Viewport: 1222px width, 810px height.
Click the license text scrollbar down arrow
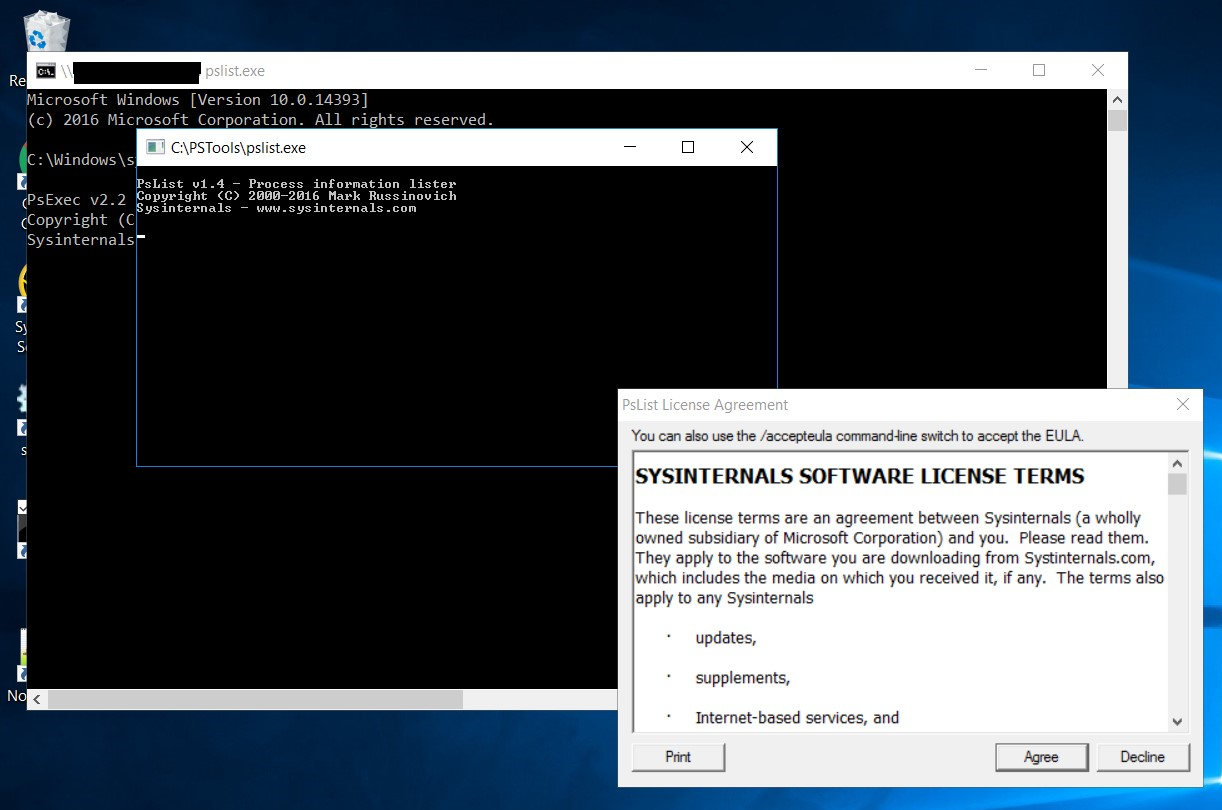1177,722
